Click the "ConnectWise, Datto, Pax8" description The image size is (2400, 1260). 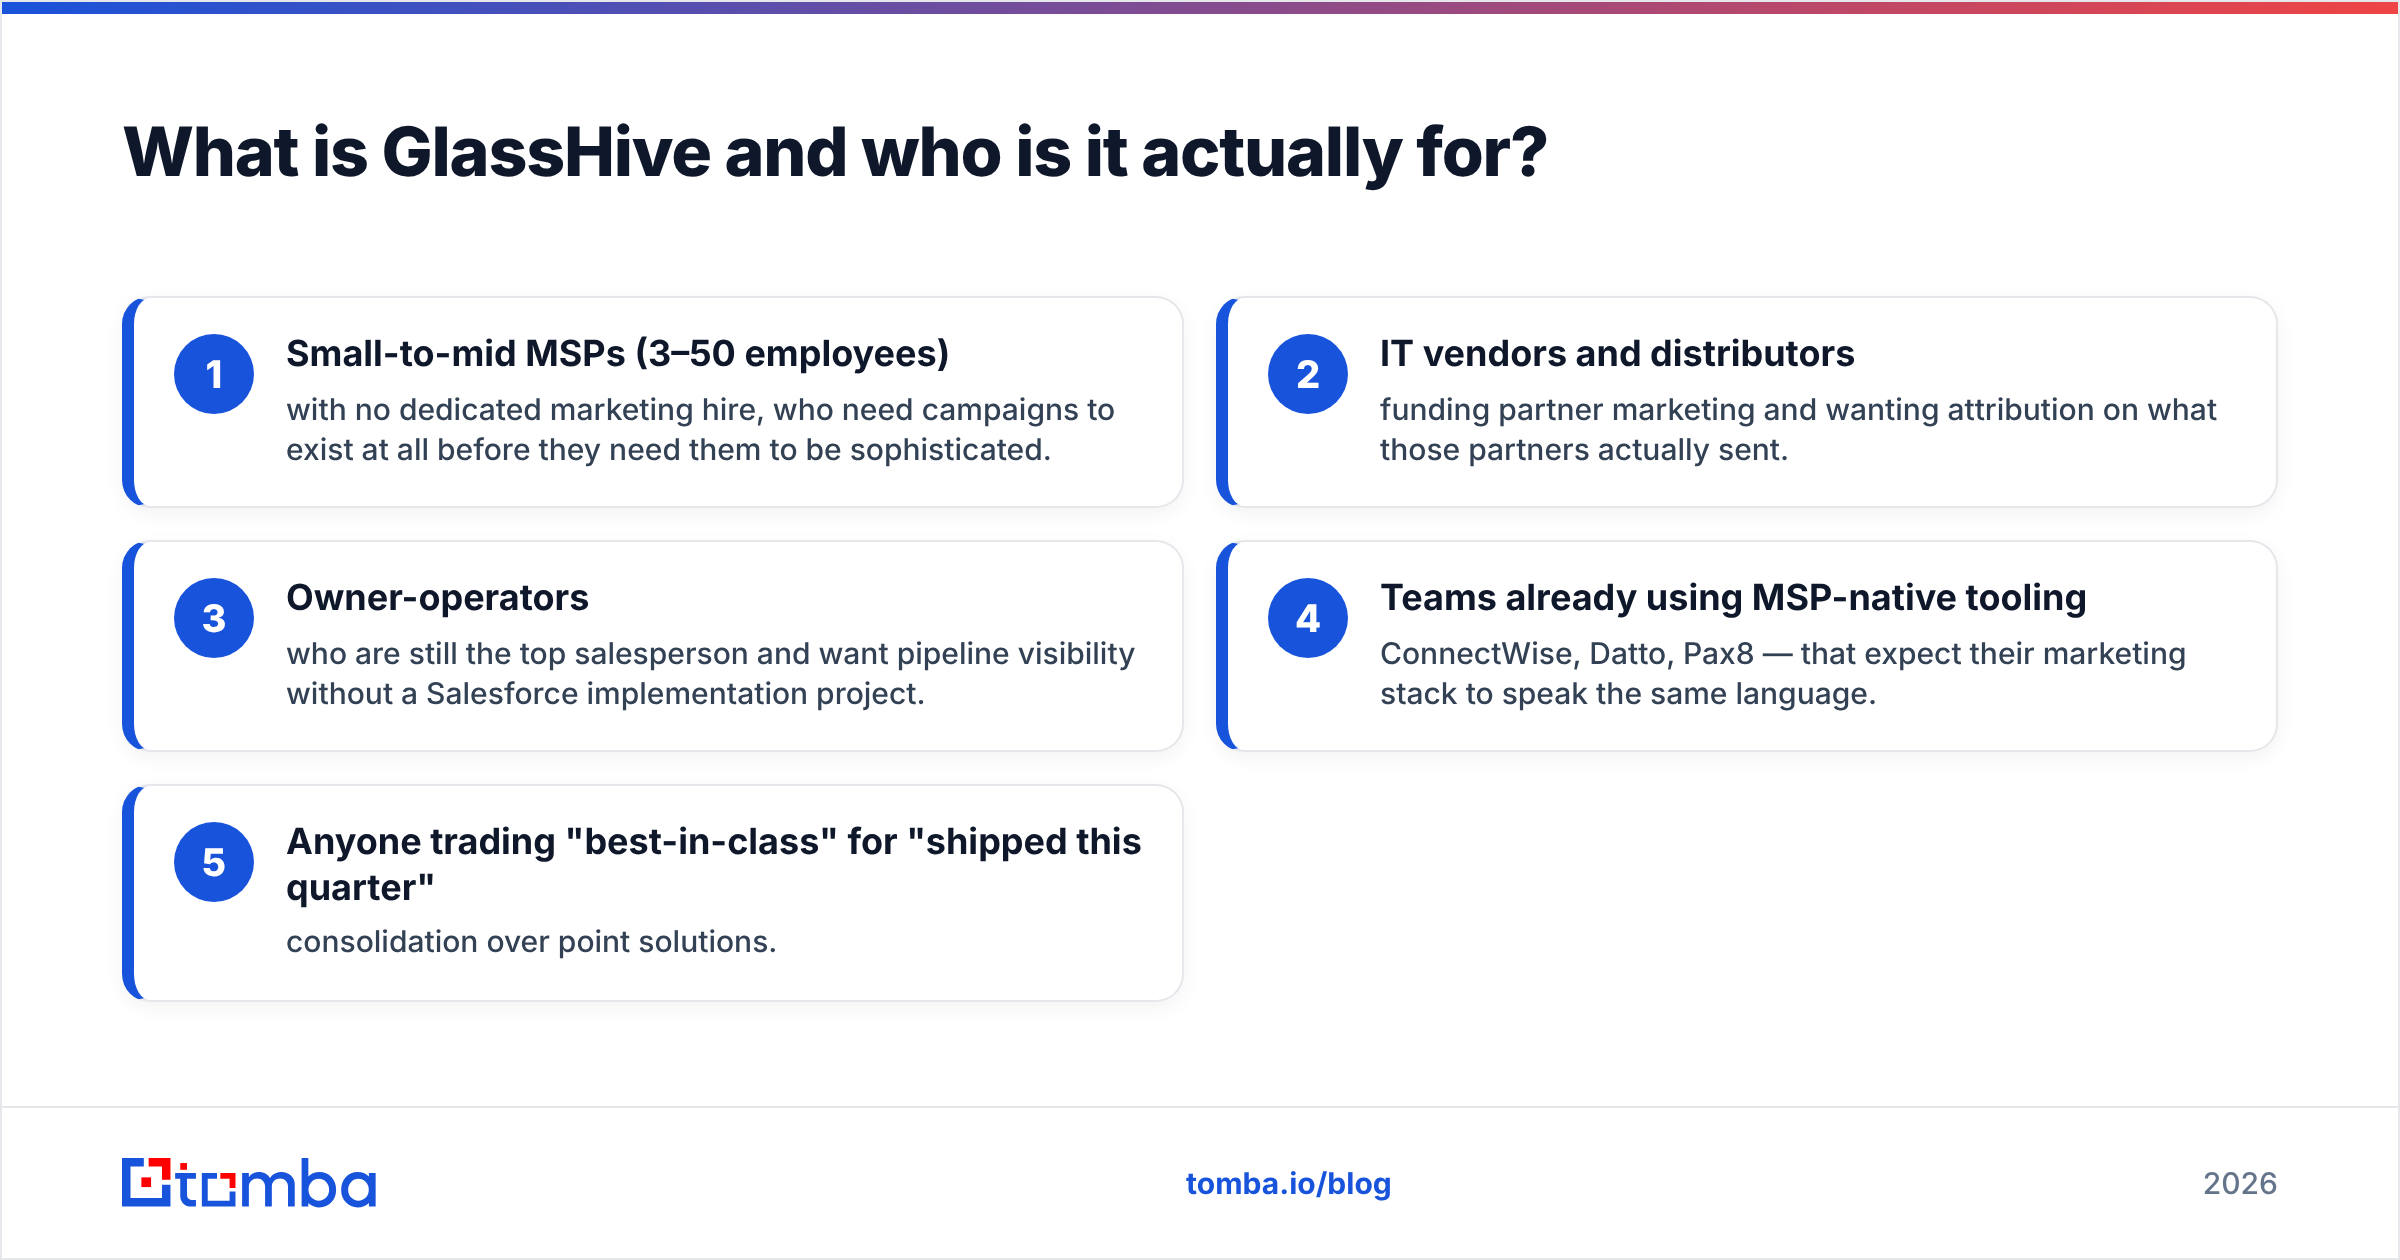1783,674
